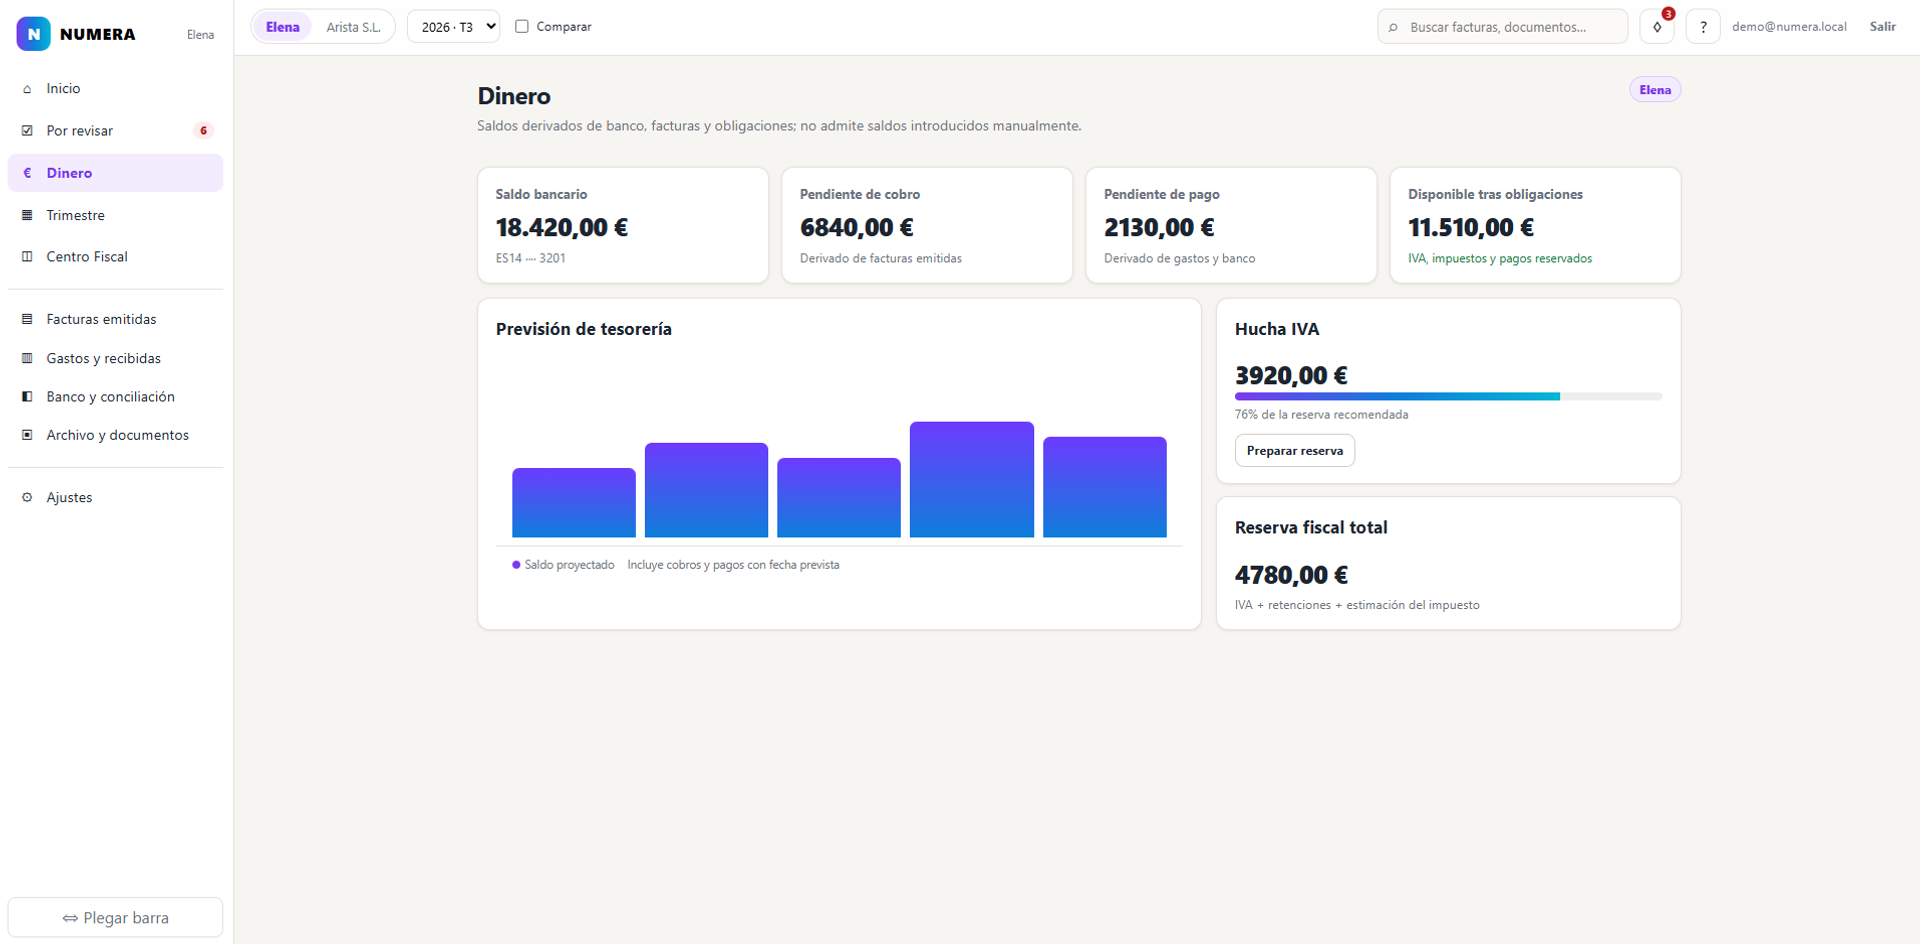Open the 2026 · T3 period dropdown
The width and height of the screenshot is (1920, 944).
pos(454,27)
